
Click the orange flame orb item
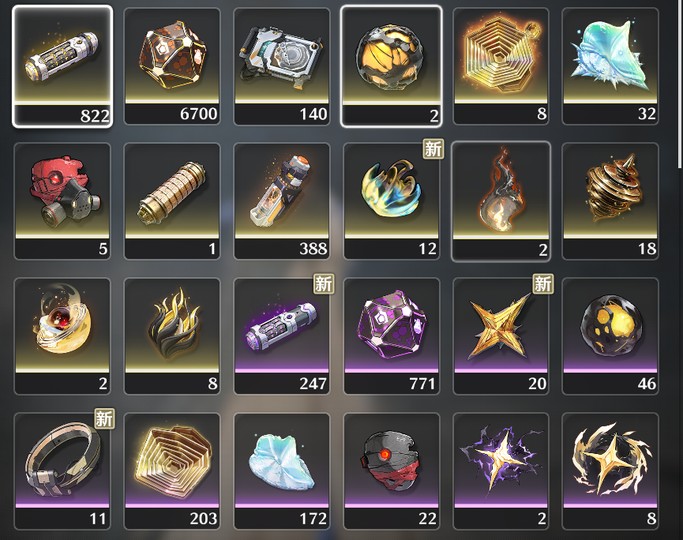point(501,201)
